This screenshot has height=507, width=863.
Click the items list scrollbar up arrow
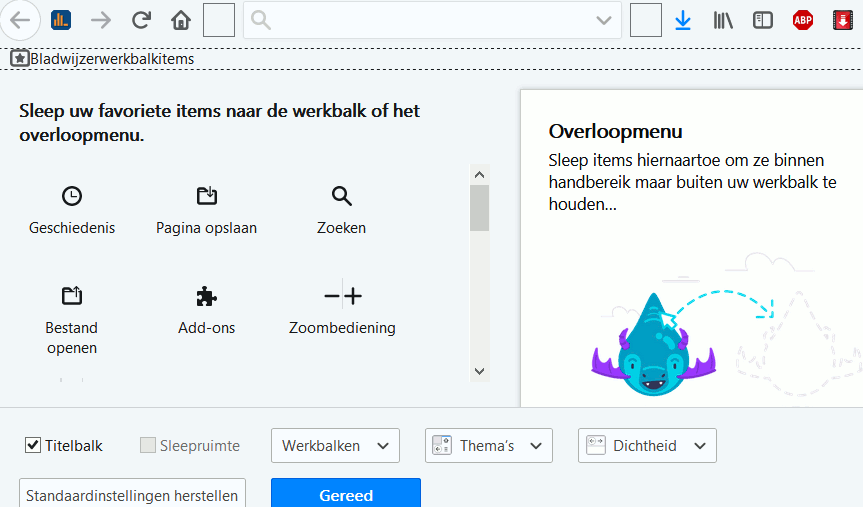(479, 175)
